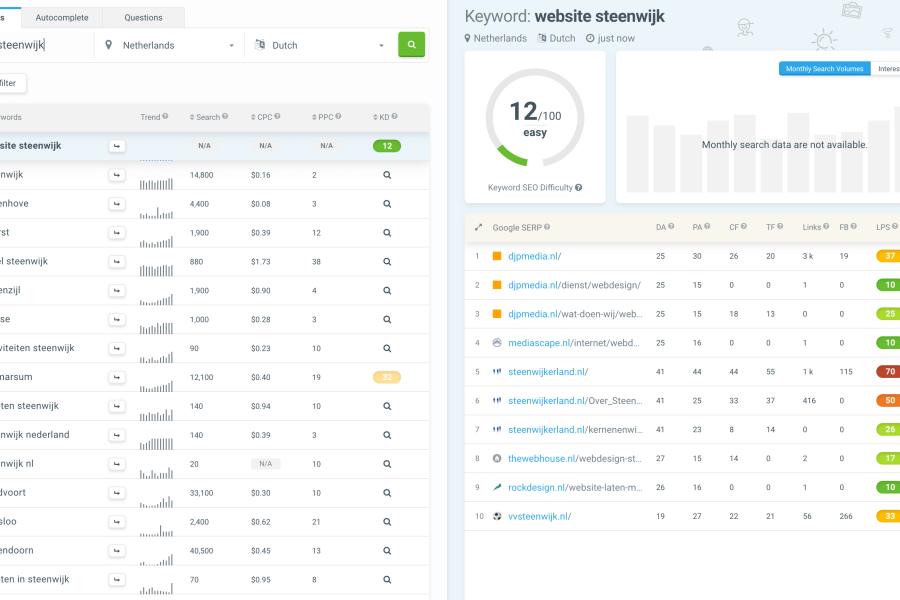The image size is (900, 600).
Task: Expand the Google SERP table
Action: point(478,227)
